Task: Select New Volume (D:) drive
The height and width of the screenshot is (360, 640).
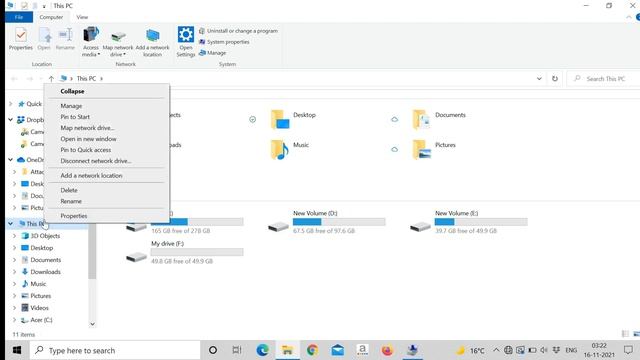Action: click(327, 222)
